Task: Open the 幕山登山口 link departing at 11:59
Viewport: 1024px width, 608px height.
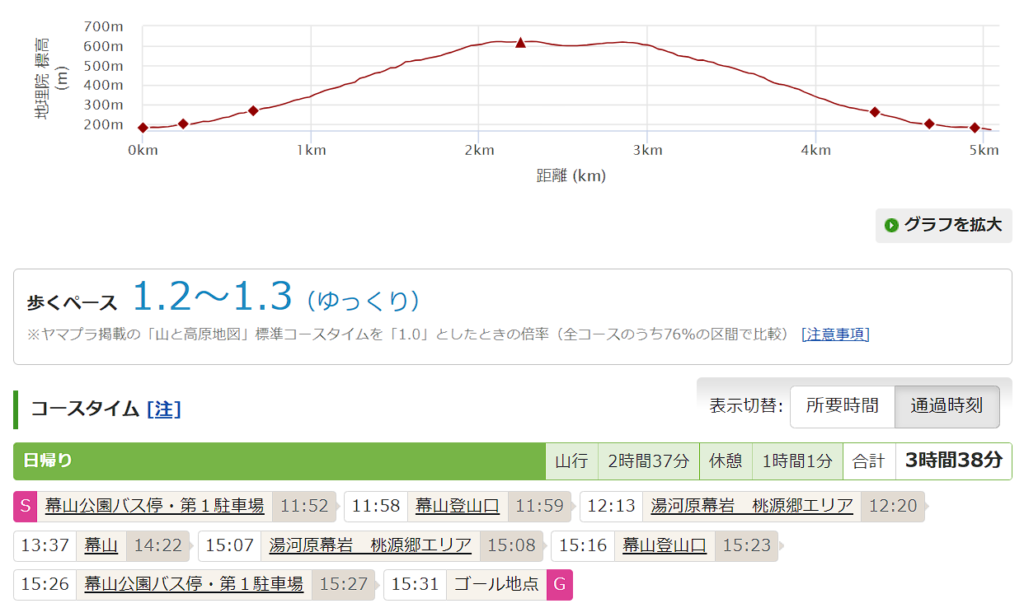Action: (x=457, y=506)
